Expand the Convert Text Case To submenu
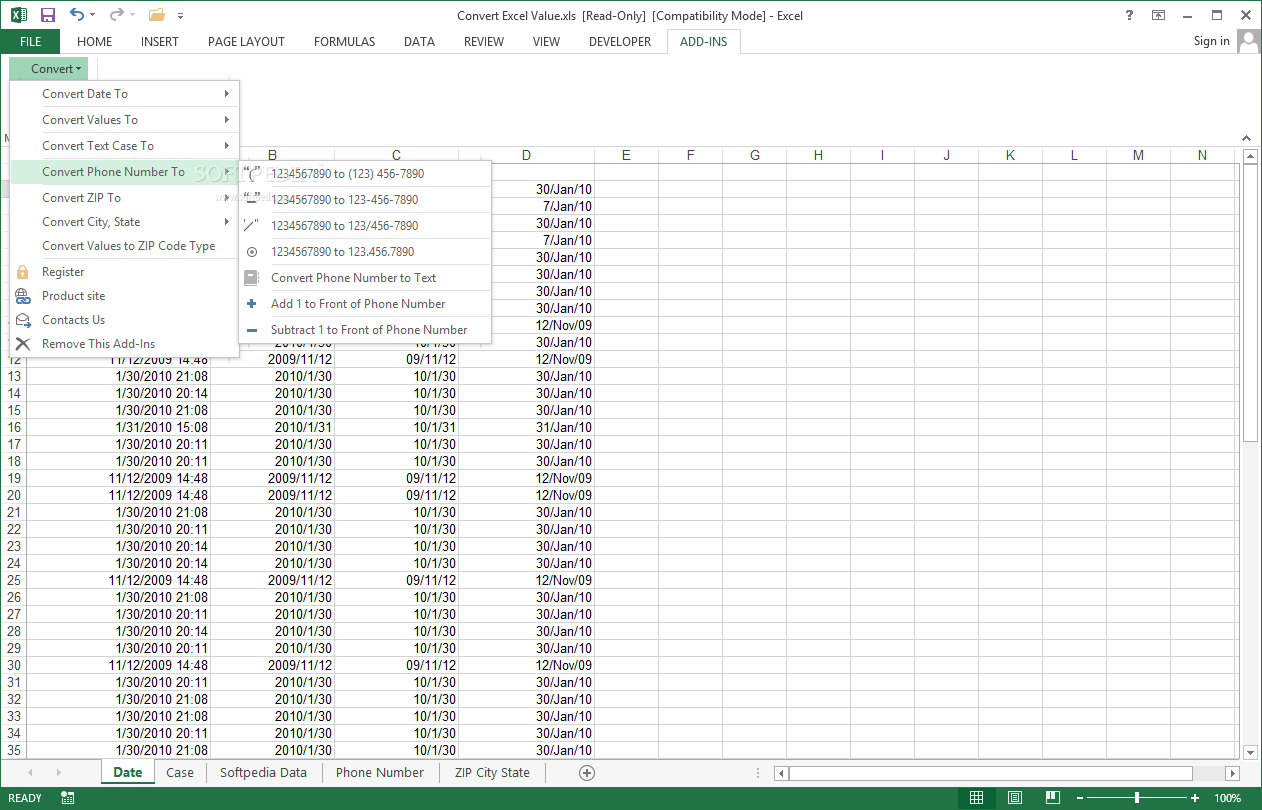 pyautogui.click(x=125, y=146)
